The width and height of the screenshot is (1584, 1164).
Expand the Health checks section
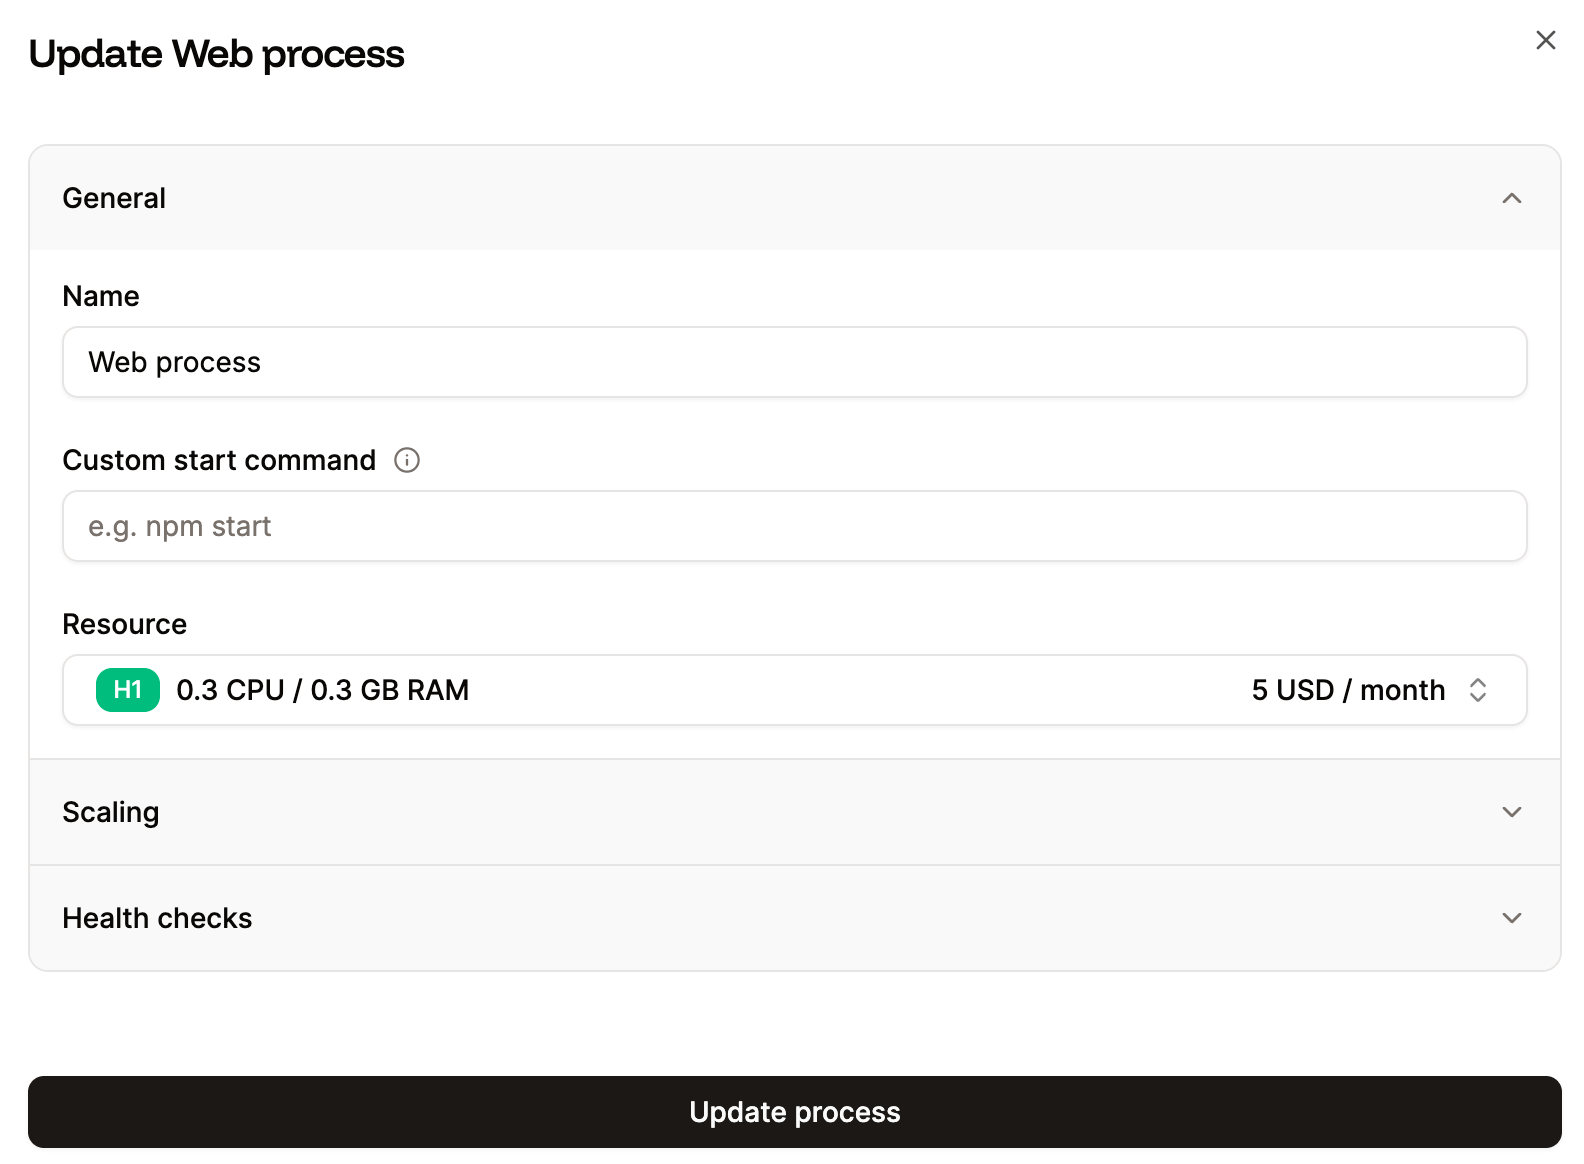tap(1511, 917)
